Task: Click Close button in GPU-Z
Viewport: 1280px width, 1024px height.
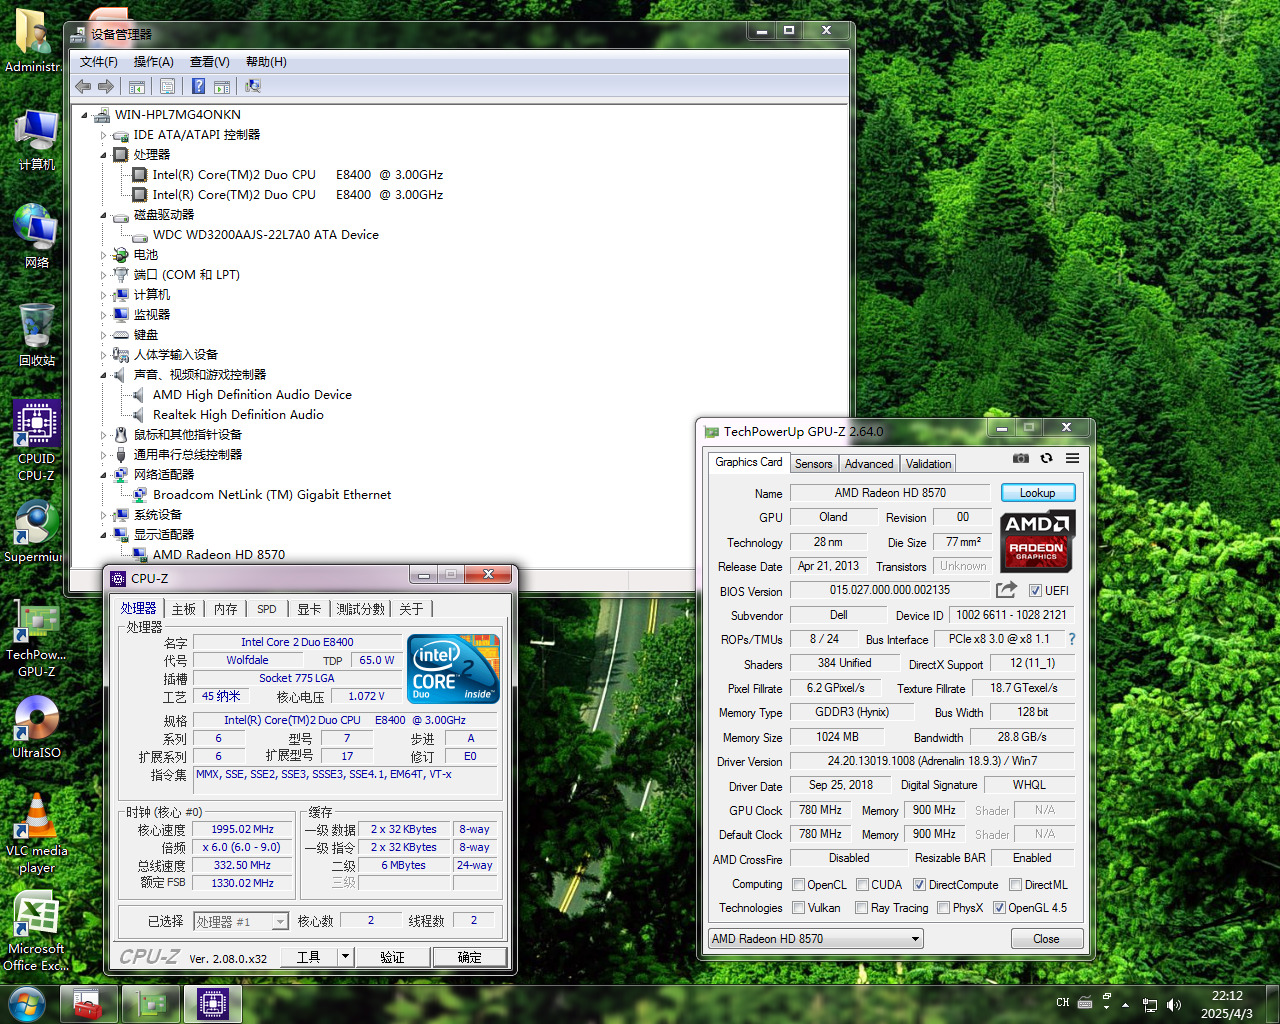Action: (x=1046, y=939)
